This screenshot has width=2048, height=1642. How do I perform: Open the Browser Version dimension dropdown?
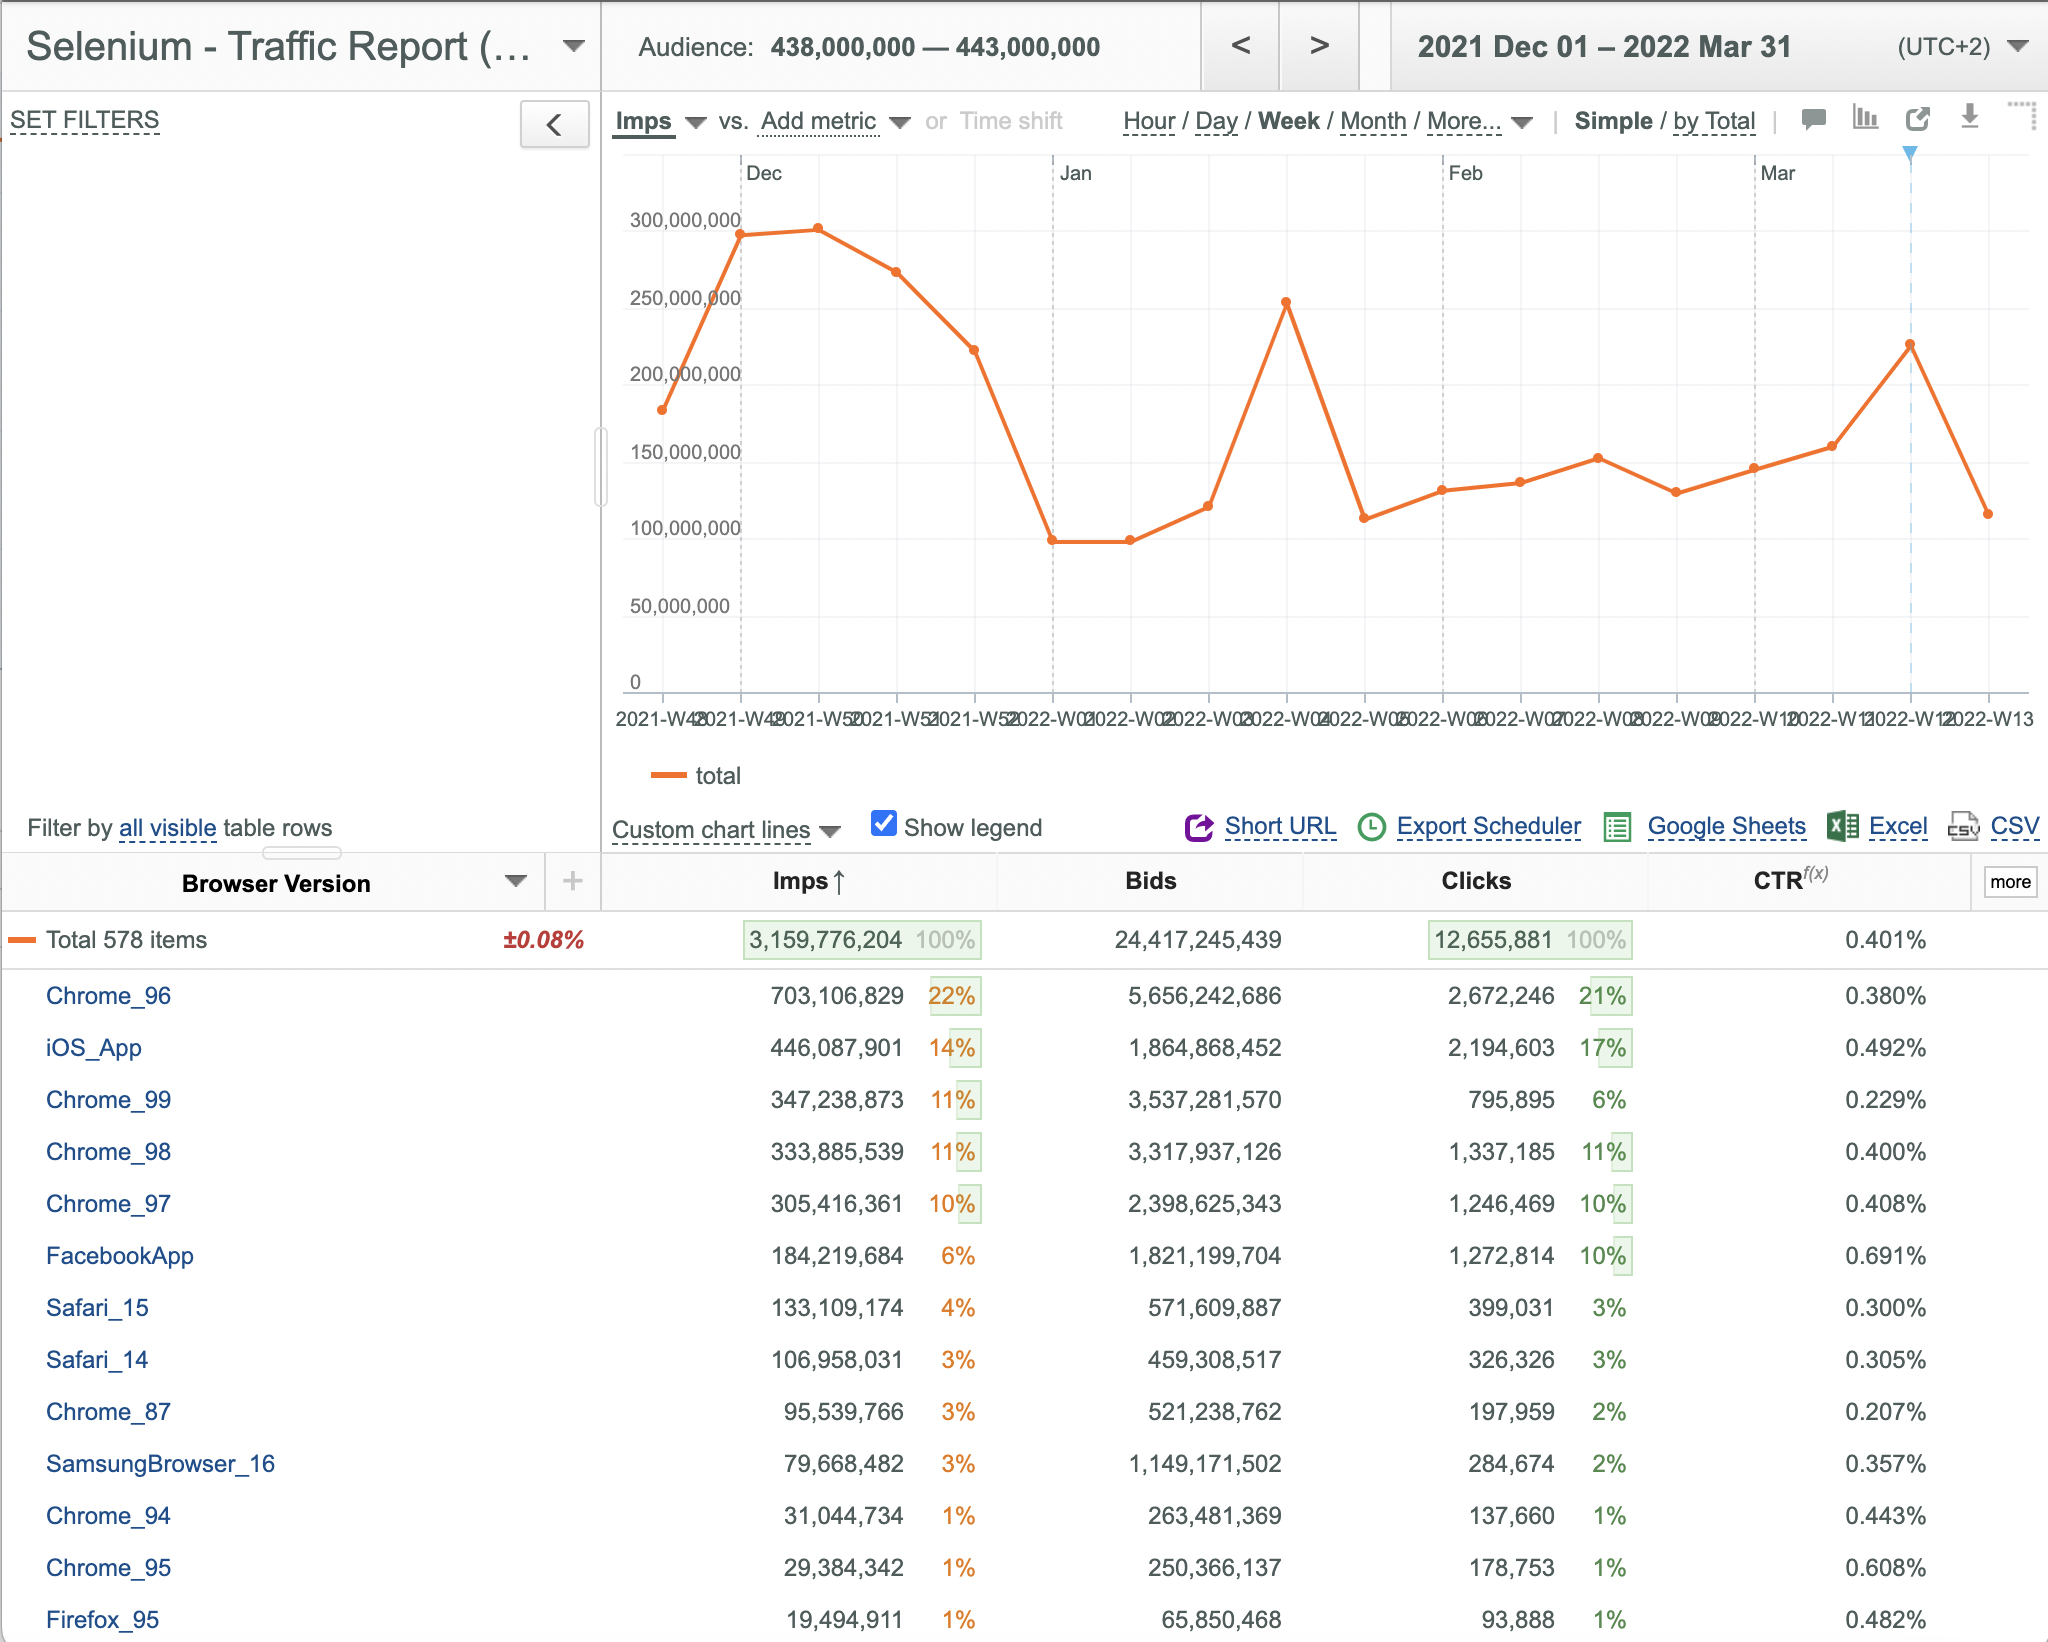click(x=515, y=881)
